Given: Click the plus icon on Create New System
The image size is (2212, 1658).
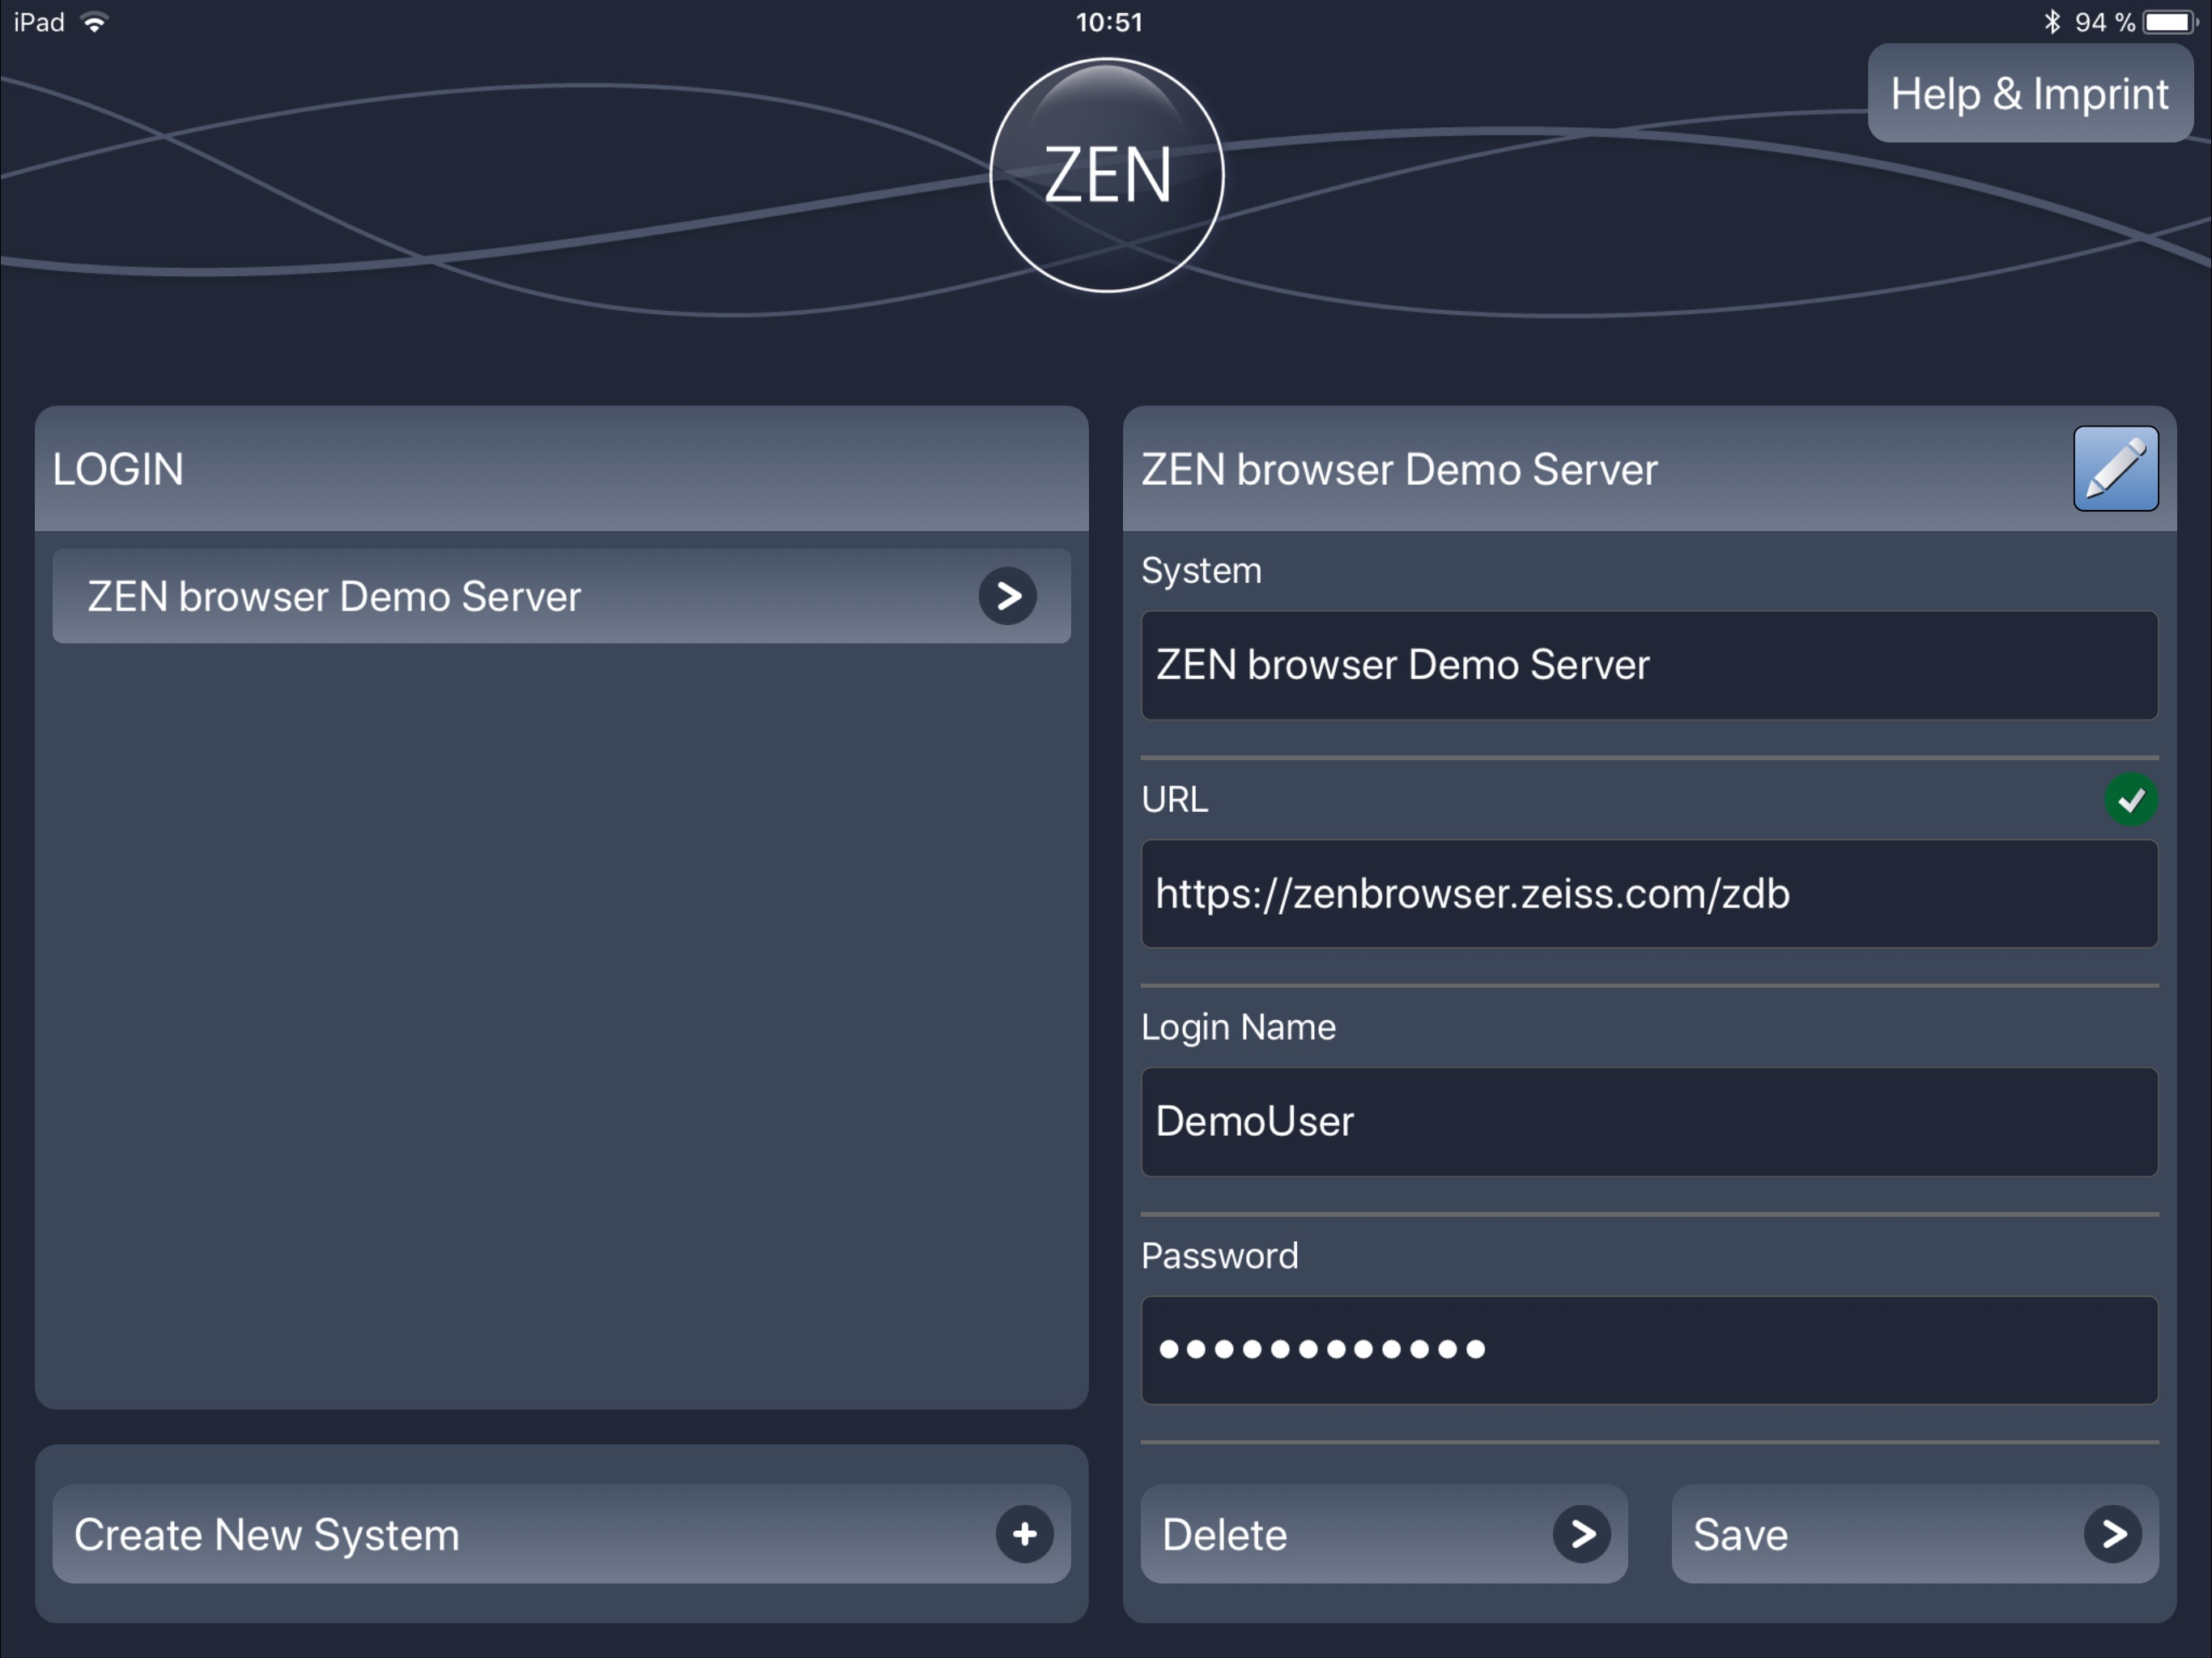Looking at the screenshot, I should pos(1024,1534).
